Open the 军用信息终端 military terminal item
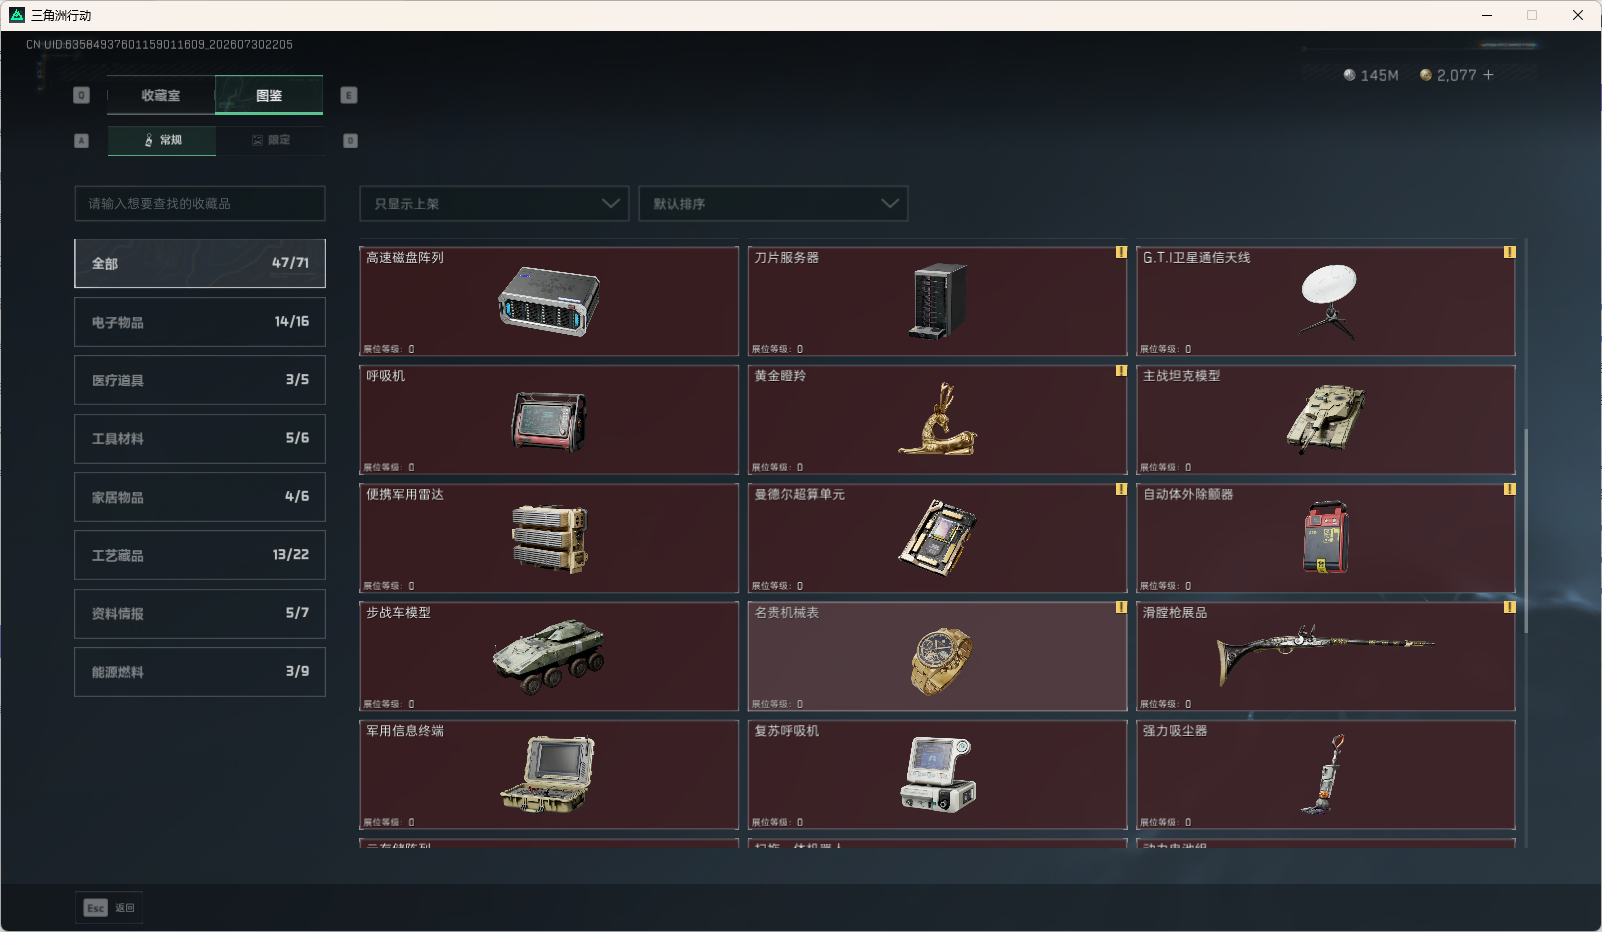1602x932 pixels. tap(549, 775)
